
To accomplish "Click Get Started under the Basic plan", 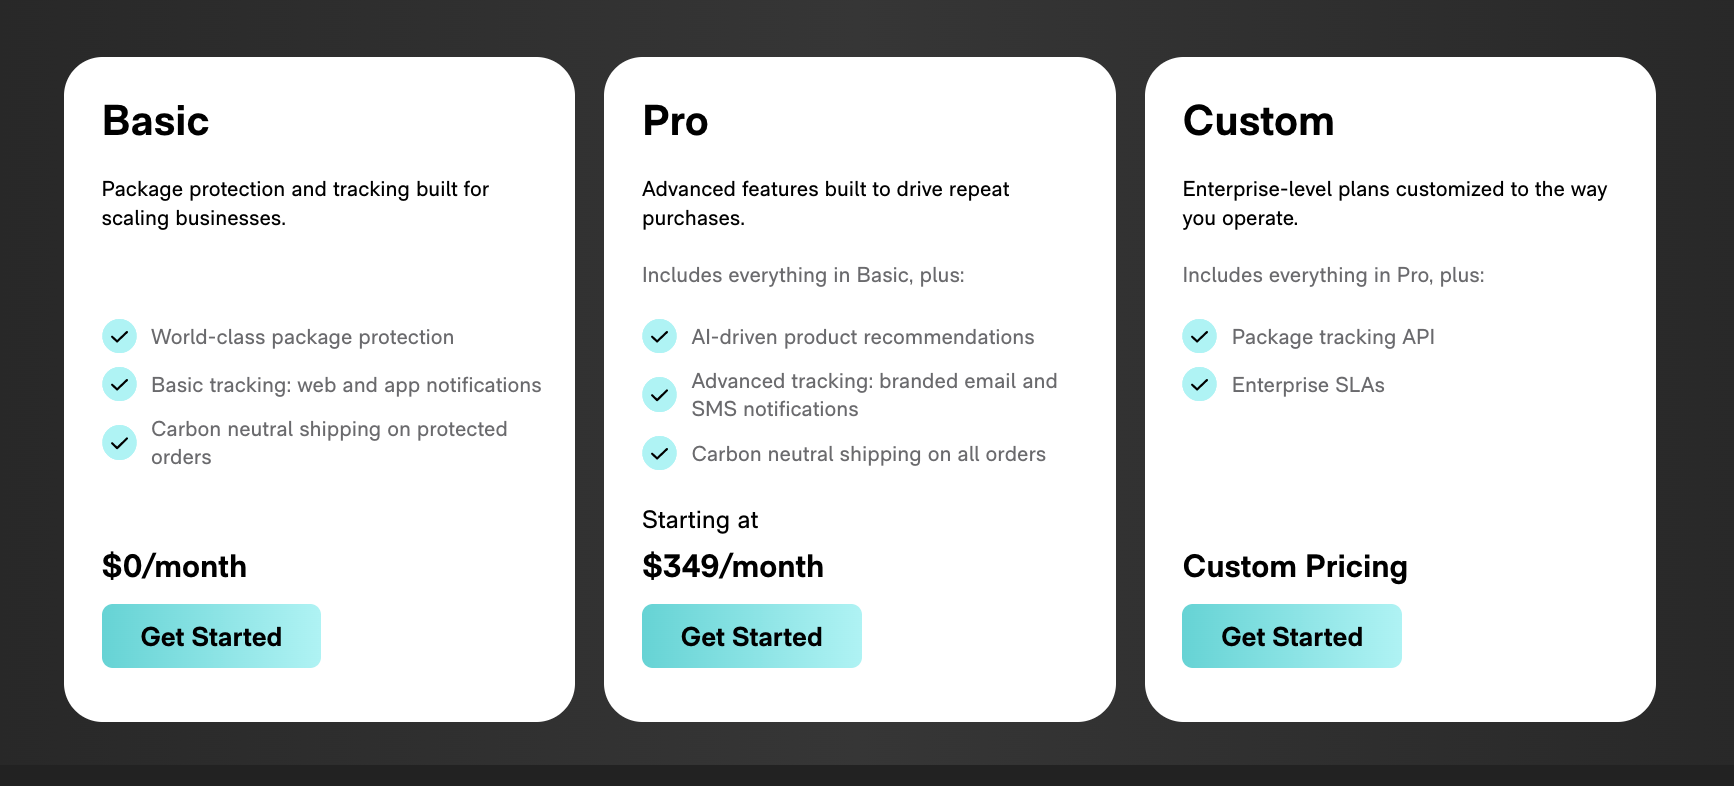I will coord(211,636).
